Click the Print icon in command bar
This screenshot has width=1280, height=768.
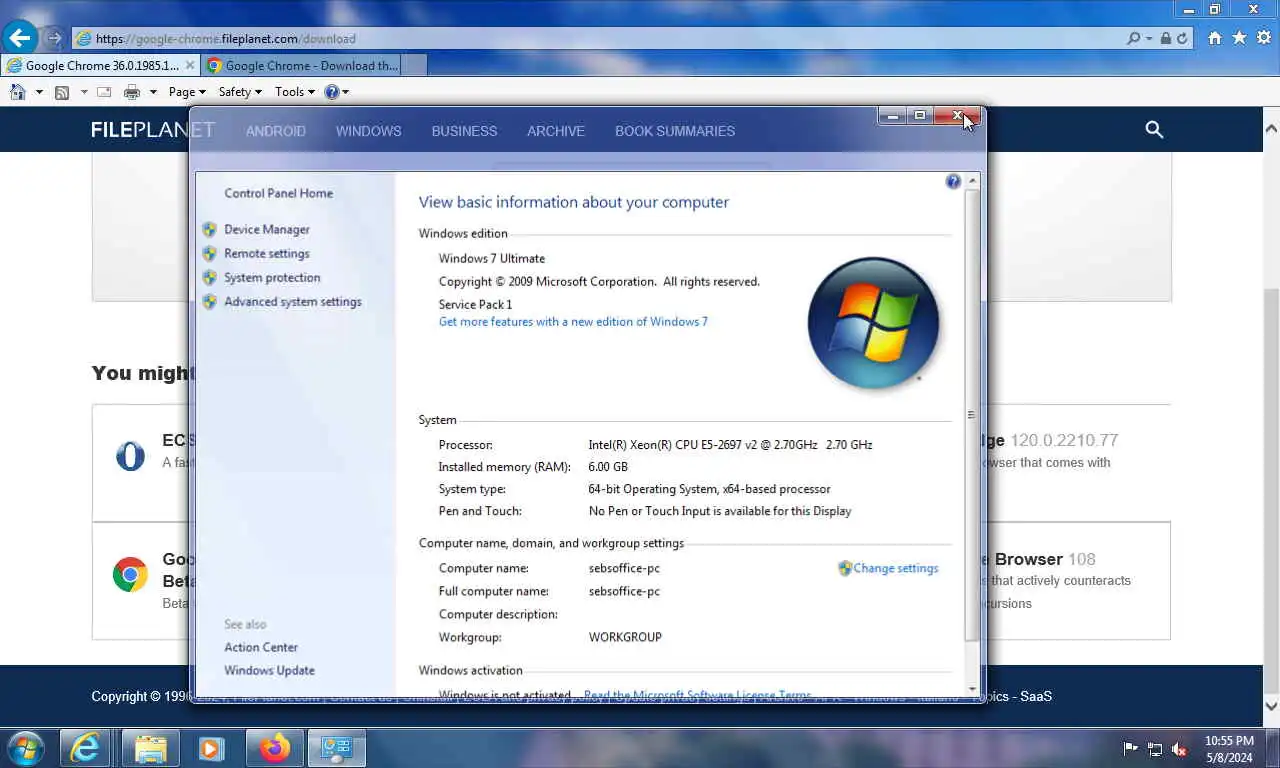tap(132, 92)
